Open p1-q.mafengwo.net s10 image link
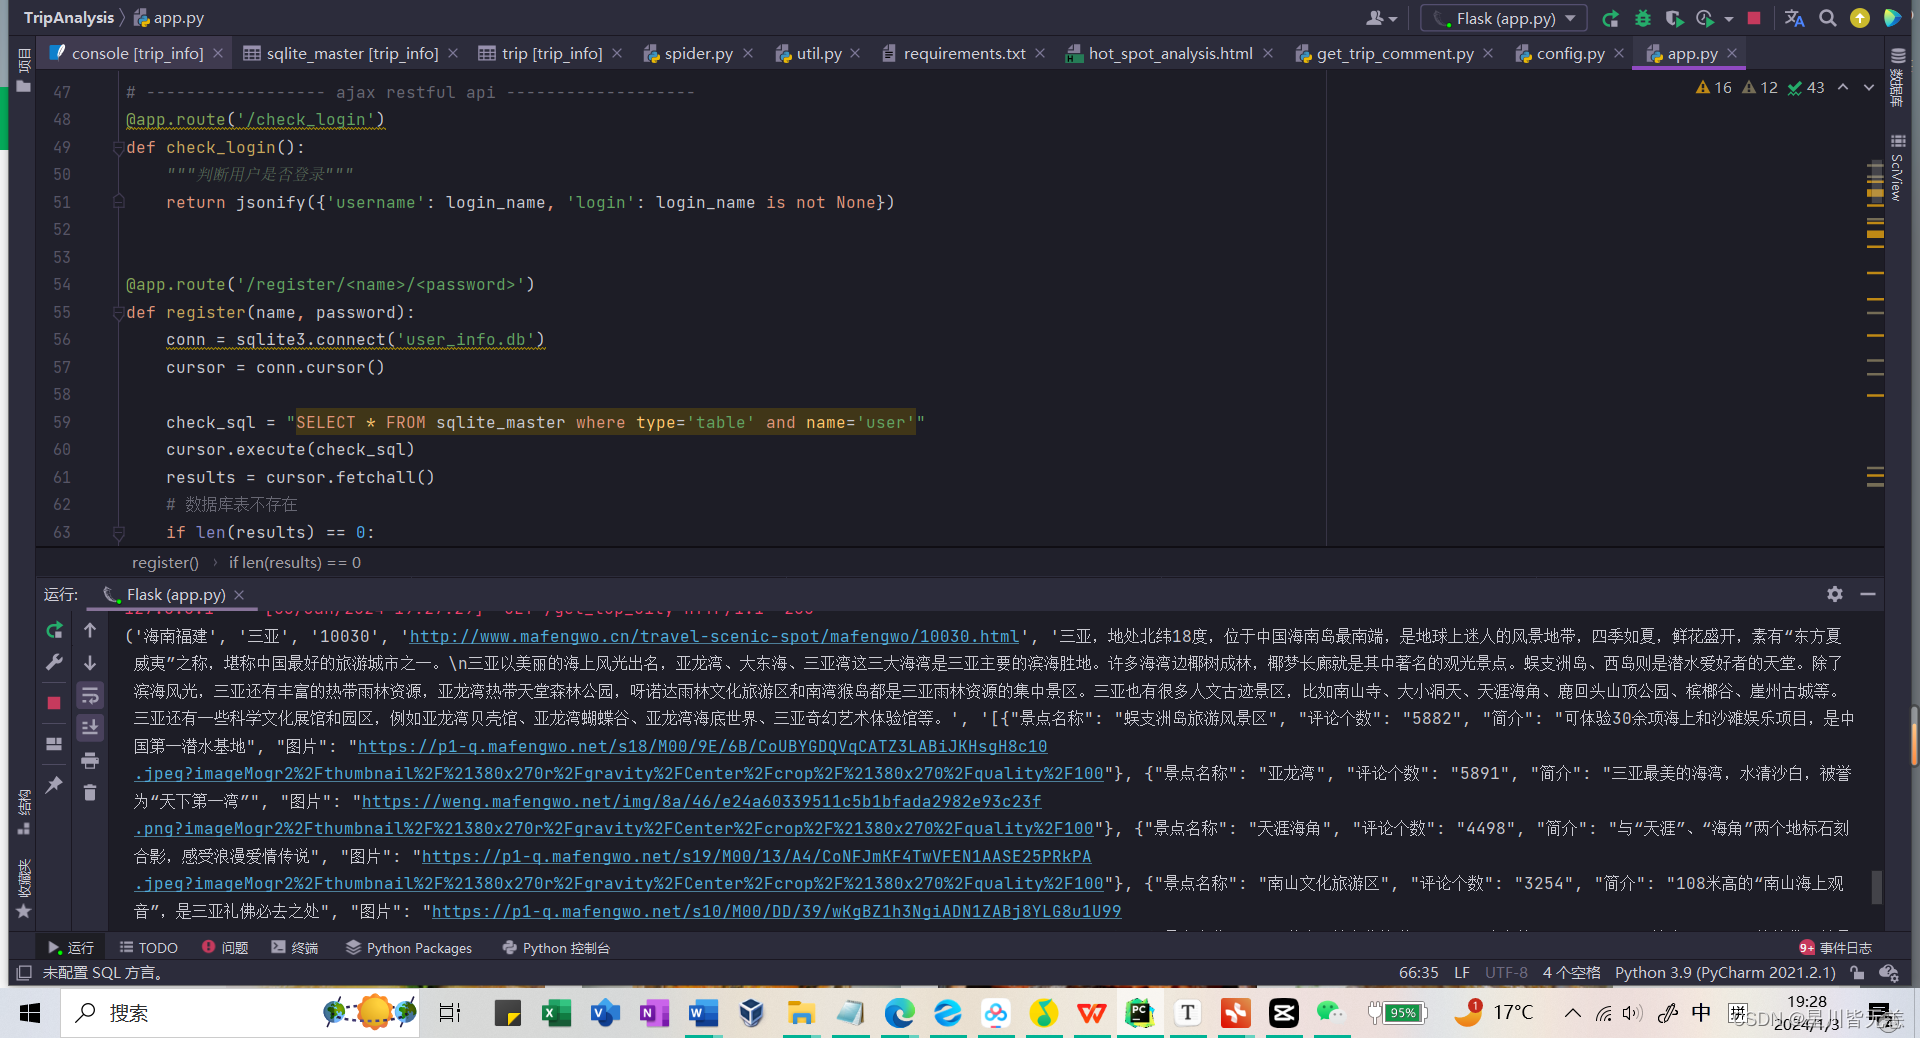Screen dimensions: 1920x1038 (777, 911)
